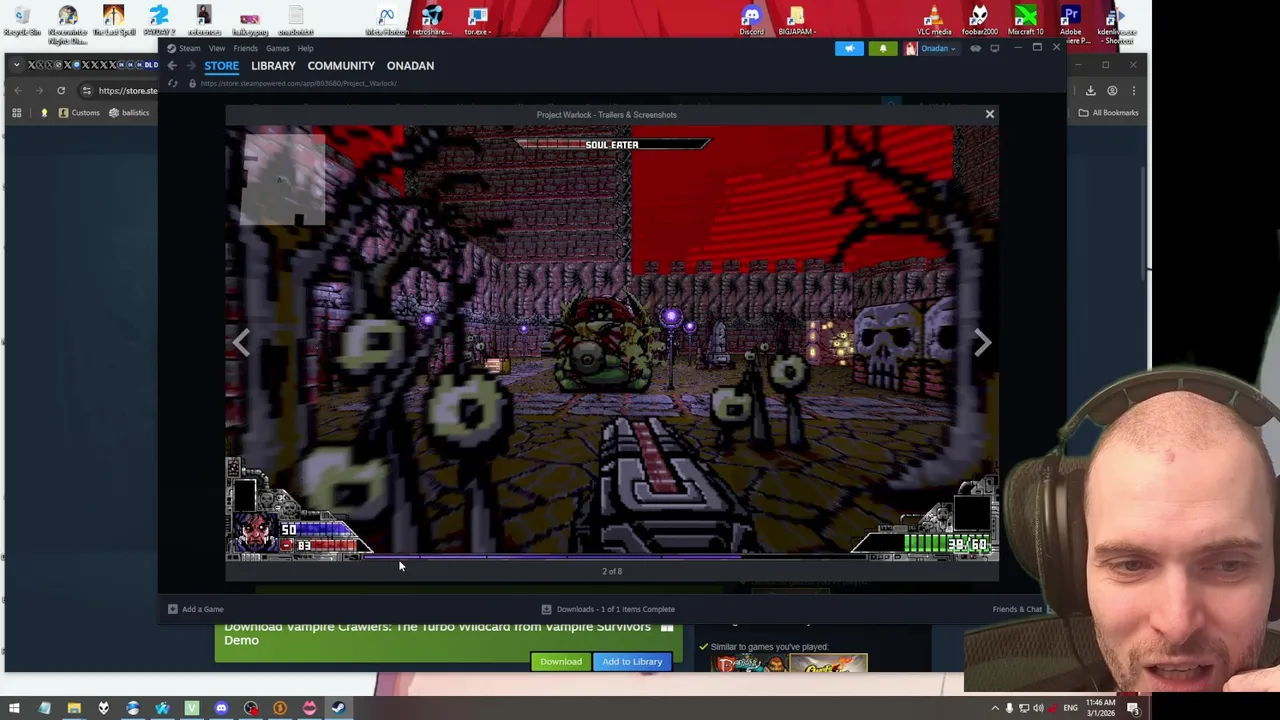
Task: Open All Bookmarks folder in browser
Action: click(x=1108, y=113)
